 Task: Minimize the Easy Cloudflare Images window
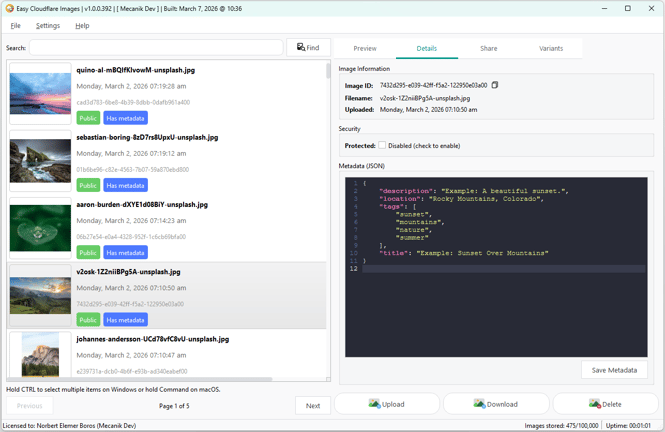pos(604,8)
